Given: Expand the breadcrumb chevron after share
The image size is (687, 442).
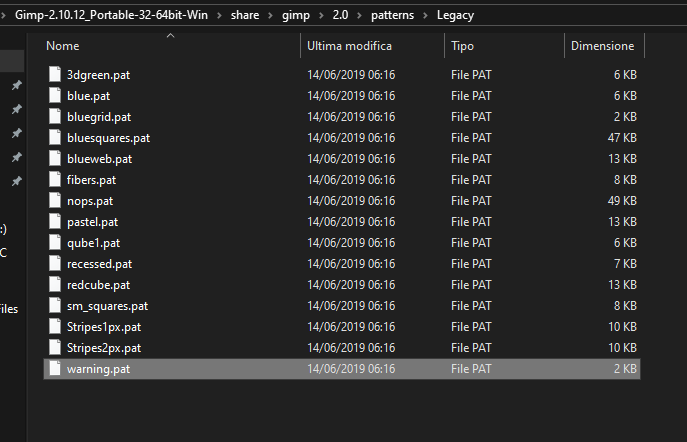Looking at the screenshot, I should click(x=270, y=15).
